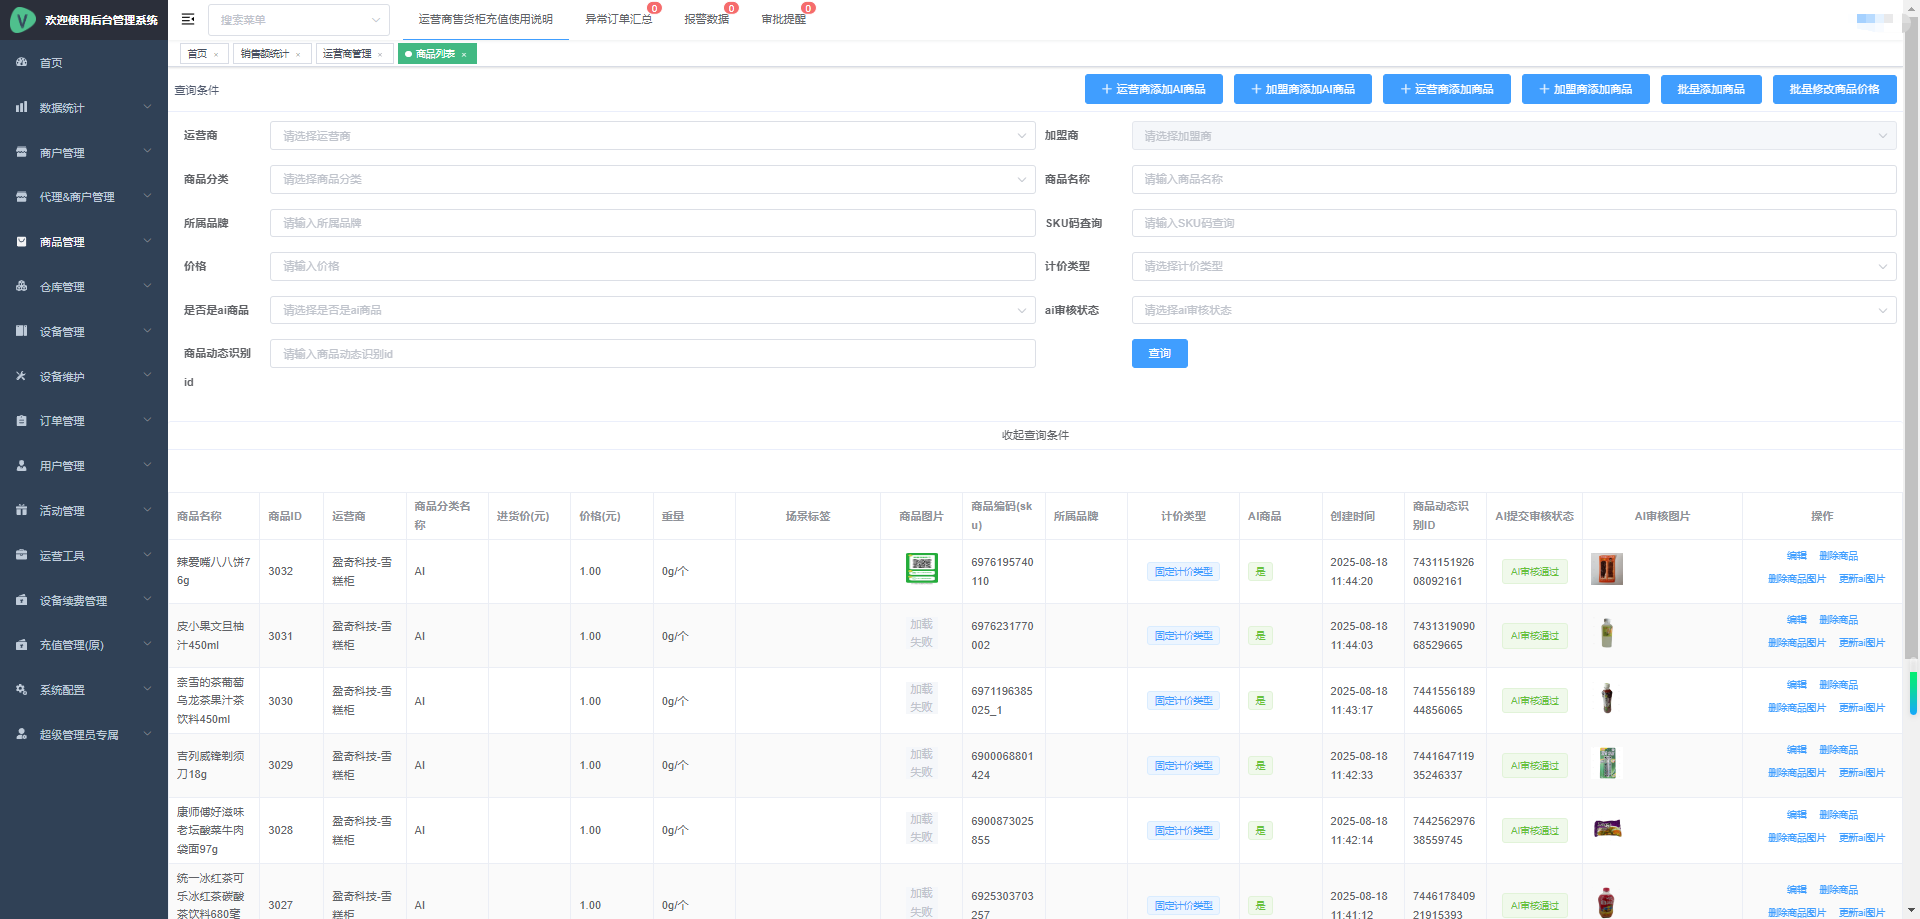Screen dimensions: 1920x919
Task: Click the blue 查询 search button
Action: [1159, 354]
